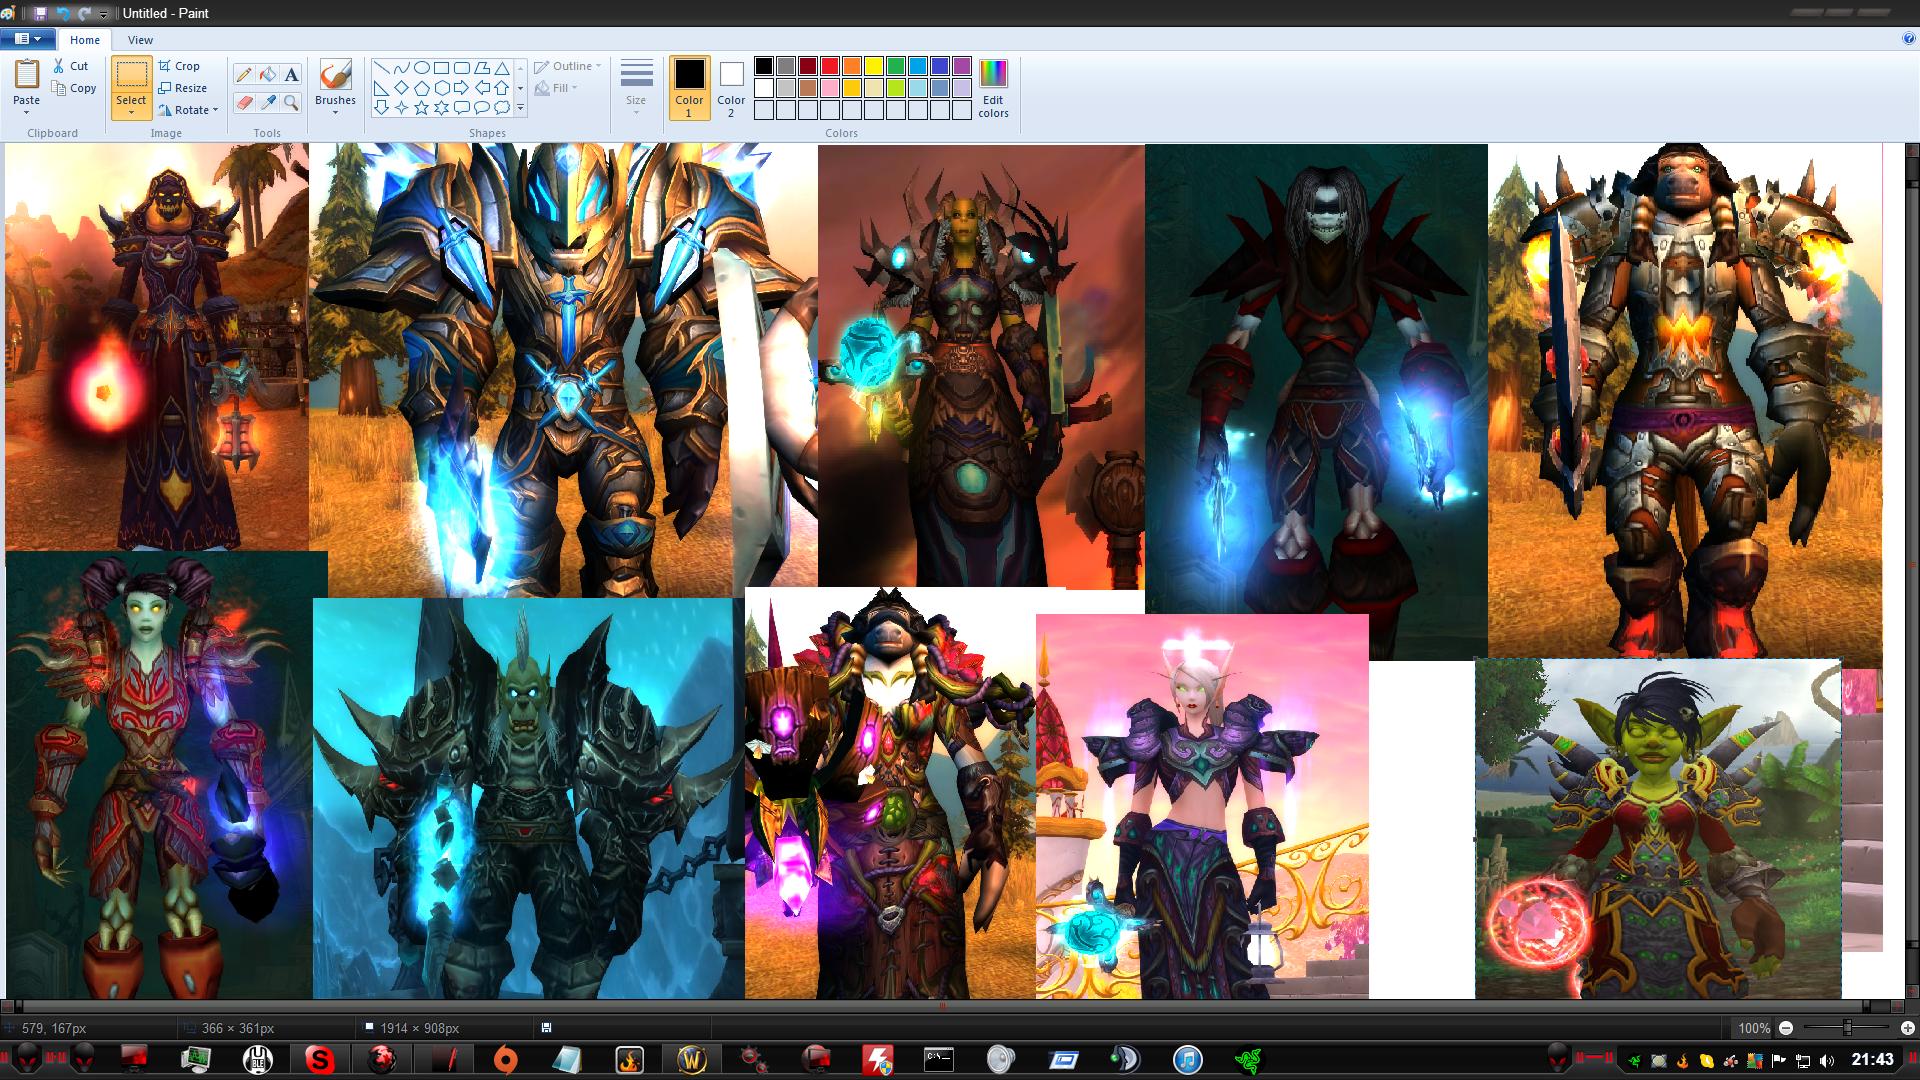Select the Eraser tool
Screen dimensions: 1920x1080
pyautogui.click(x=244, y=103)
